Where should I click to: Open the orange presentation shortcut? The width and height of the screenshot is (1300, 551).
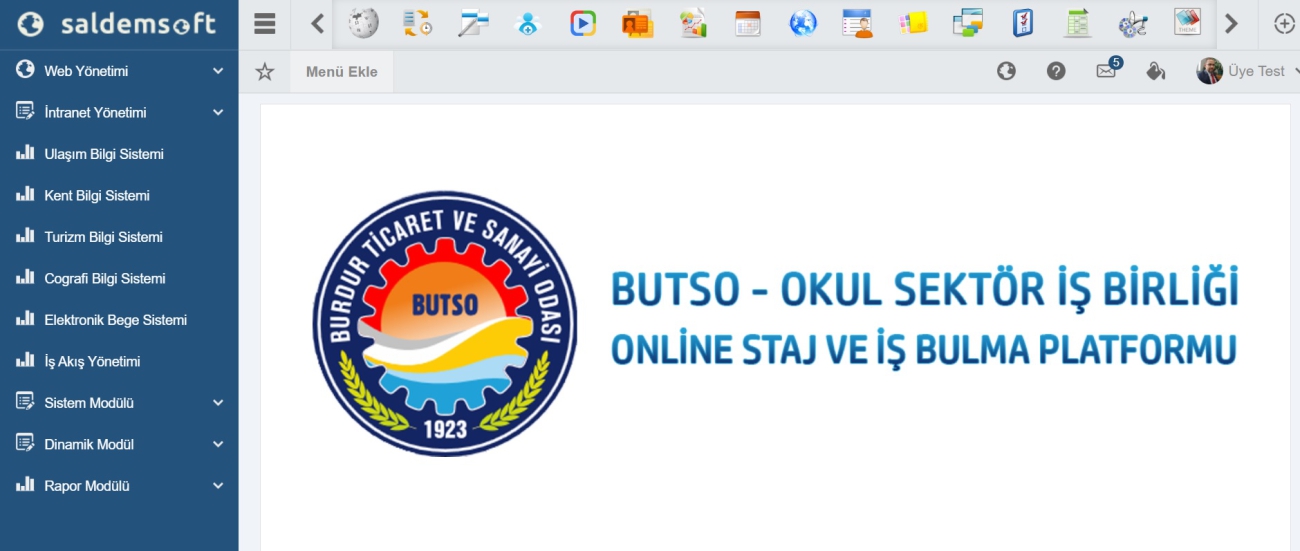pyautogui.click(x=637, y=23)
